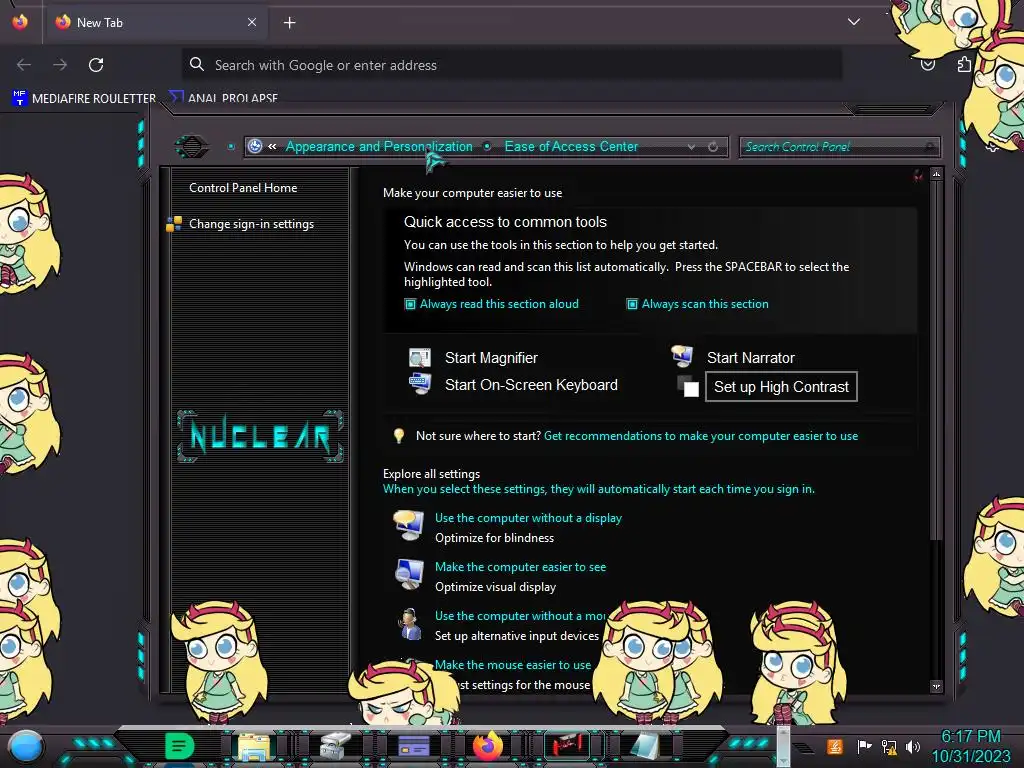Open Control Panel Home

243,187
